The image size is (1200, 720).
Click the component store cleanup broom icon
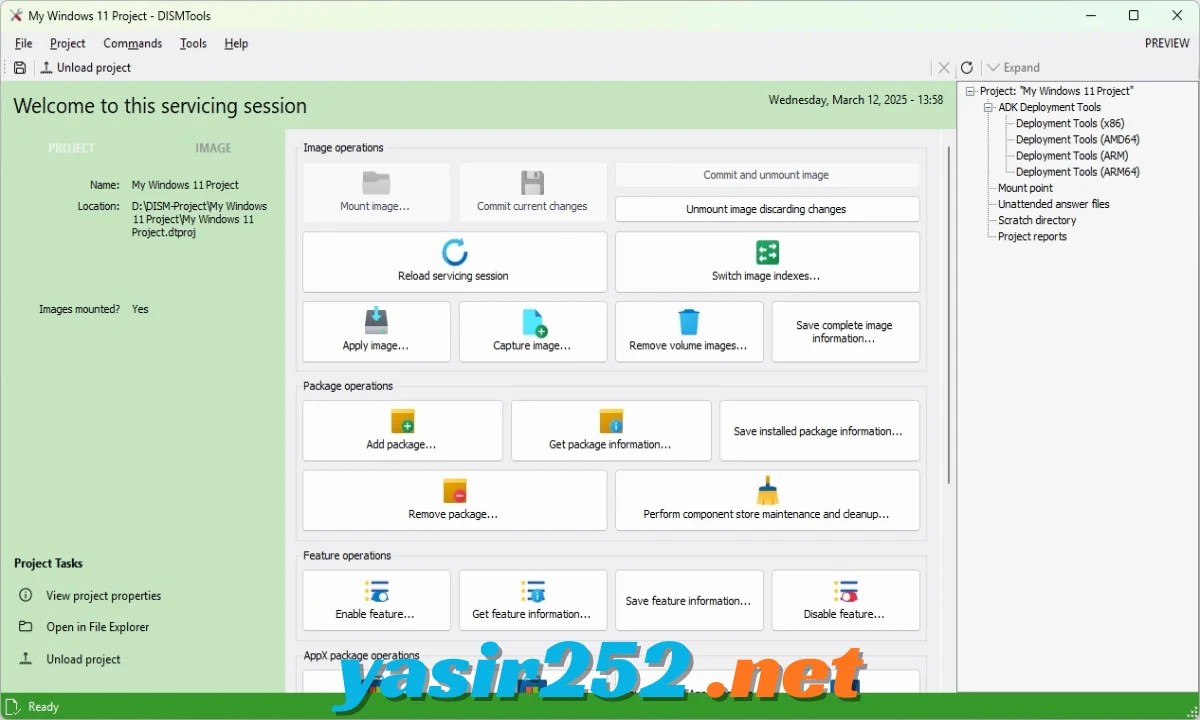[x=767, y=490]
